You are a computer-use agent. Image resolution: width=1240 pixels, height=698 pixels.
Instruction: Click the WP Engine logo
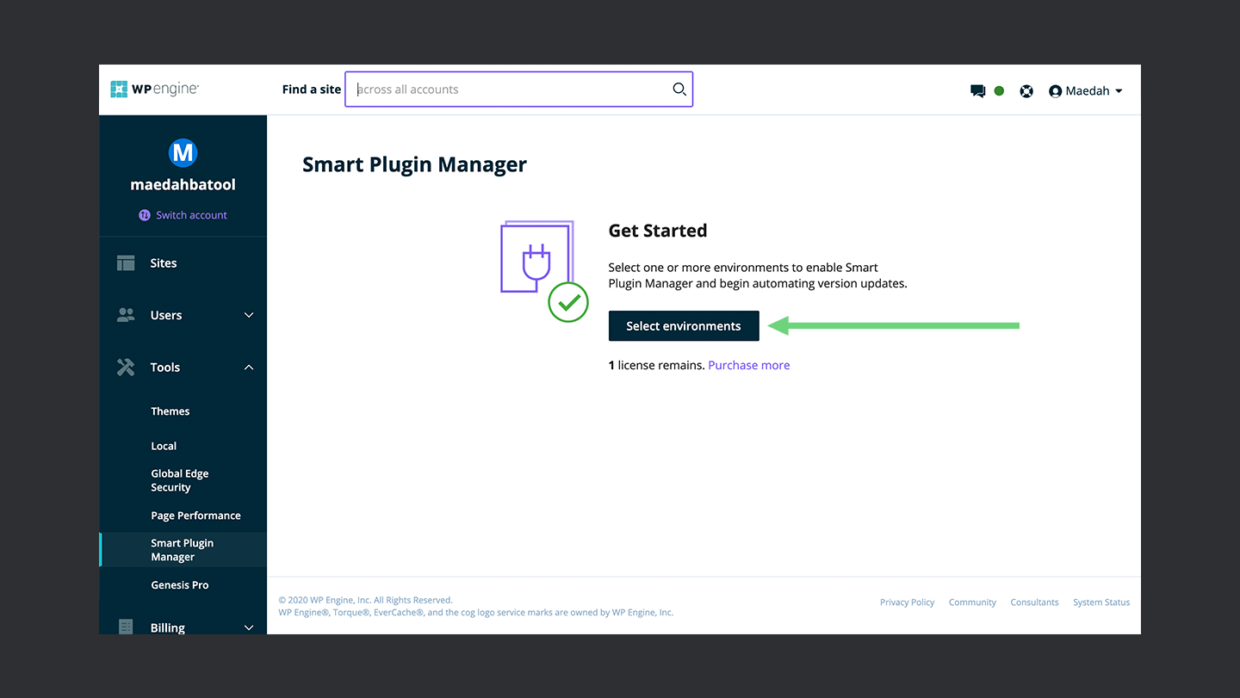point(154,89)
